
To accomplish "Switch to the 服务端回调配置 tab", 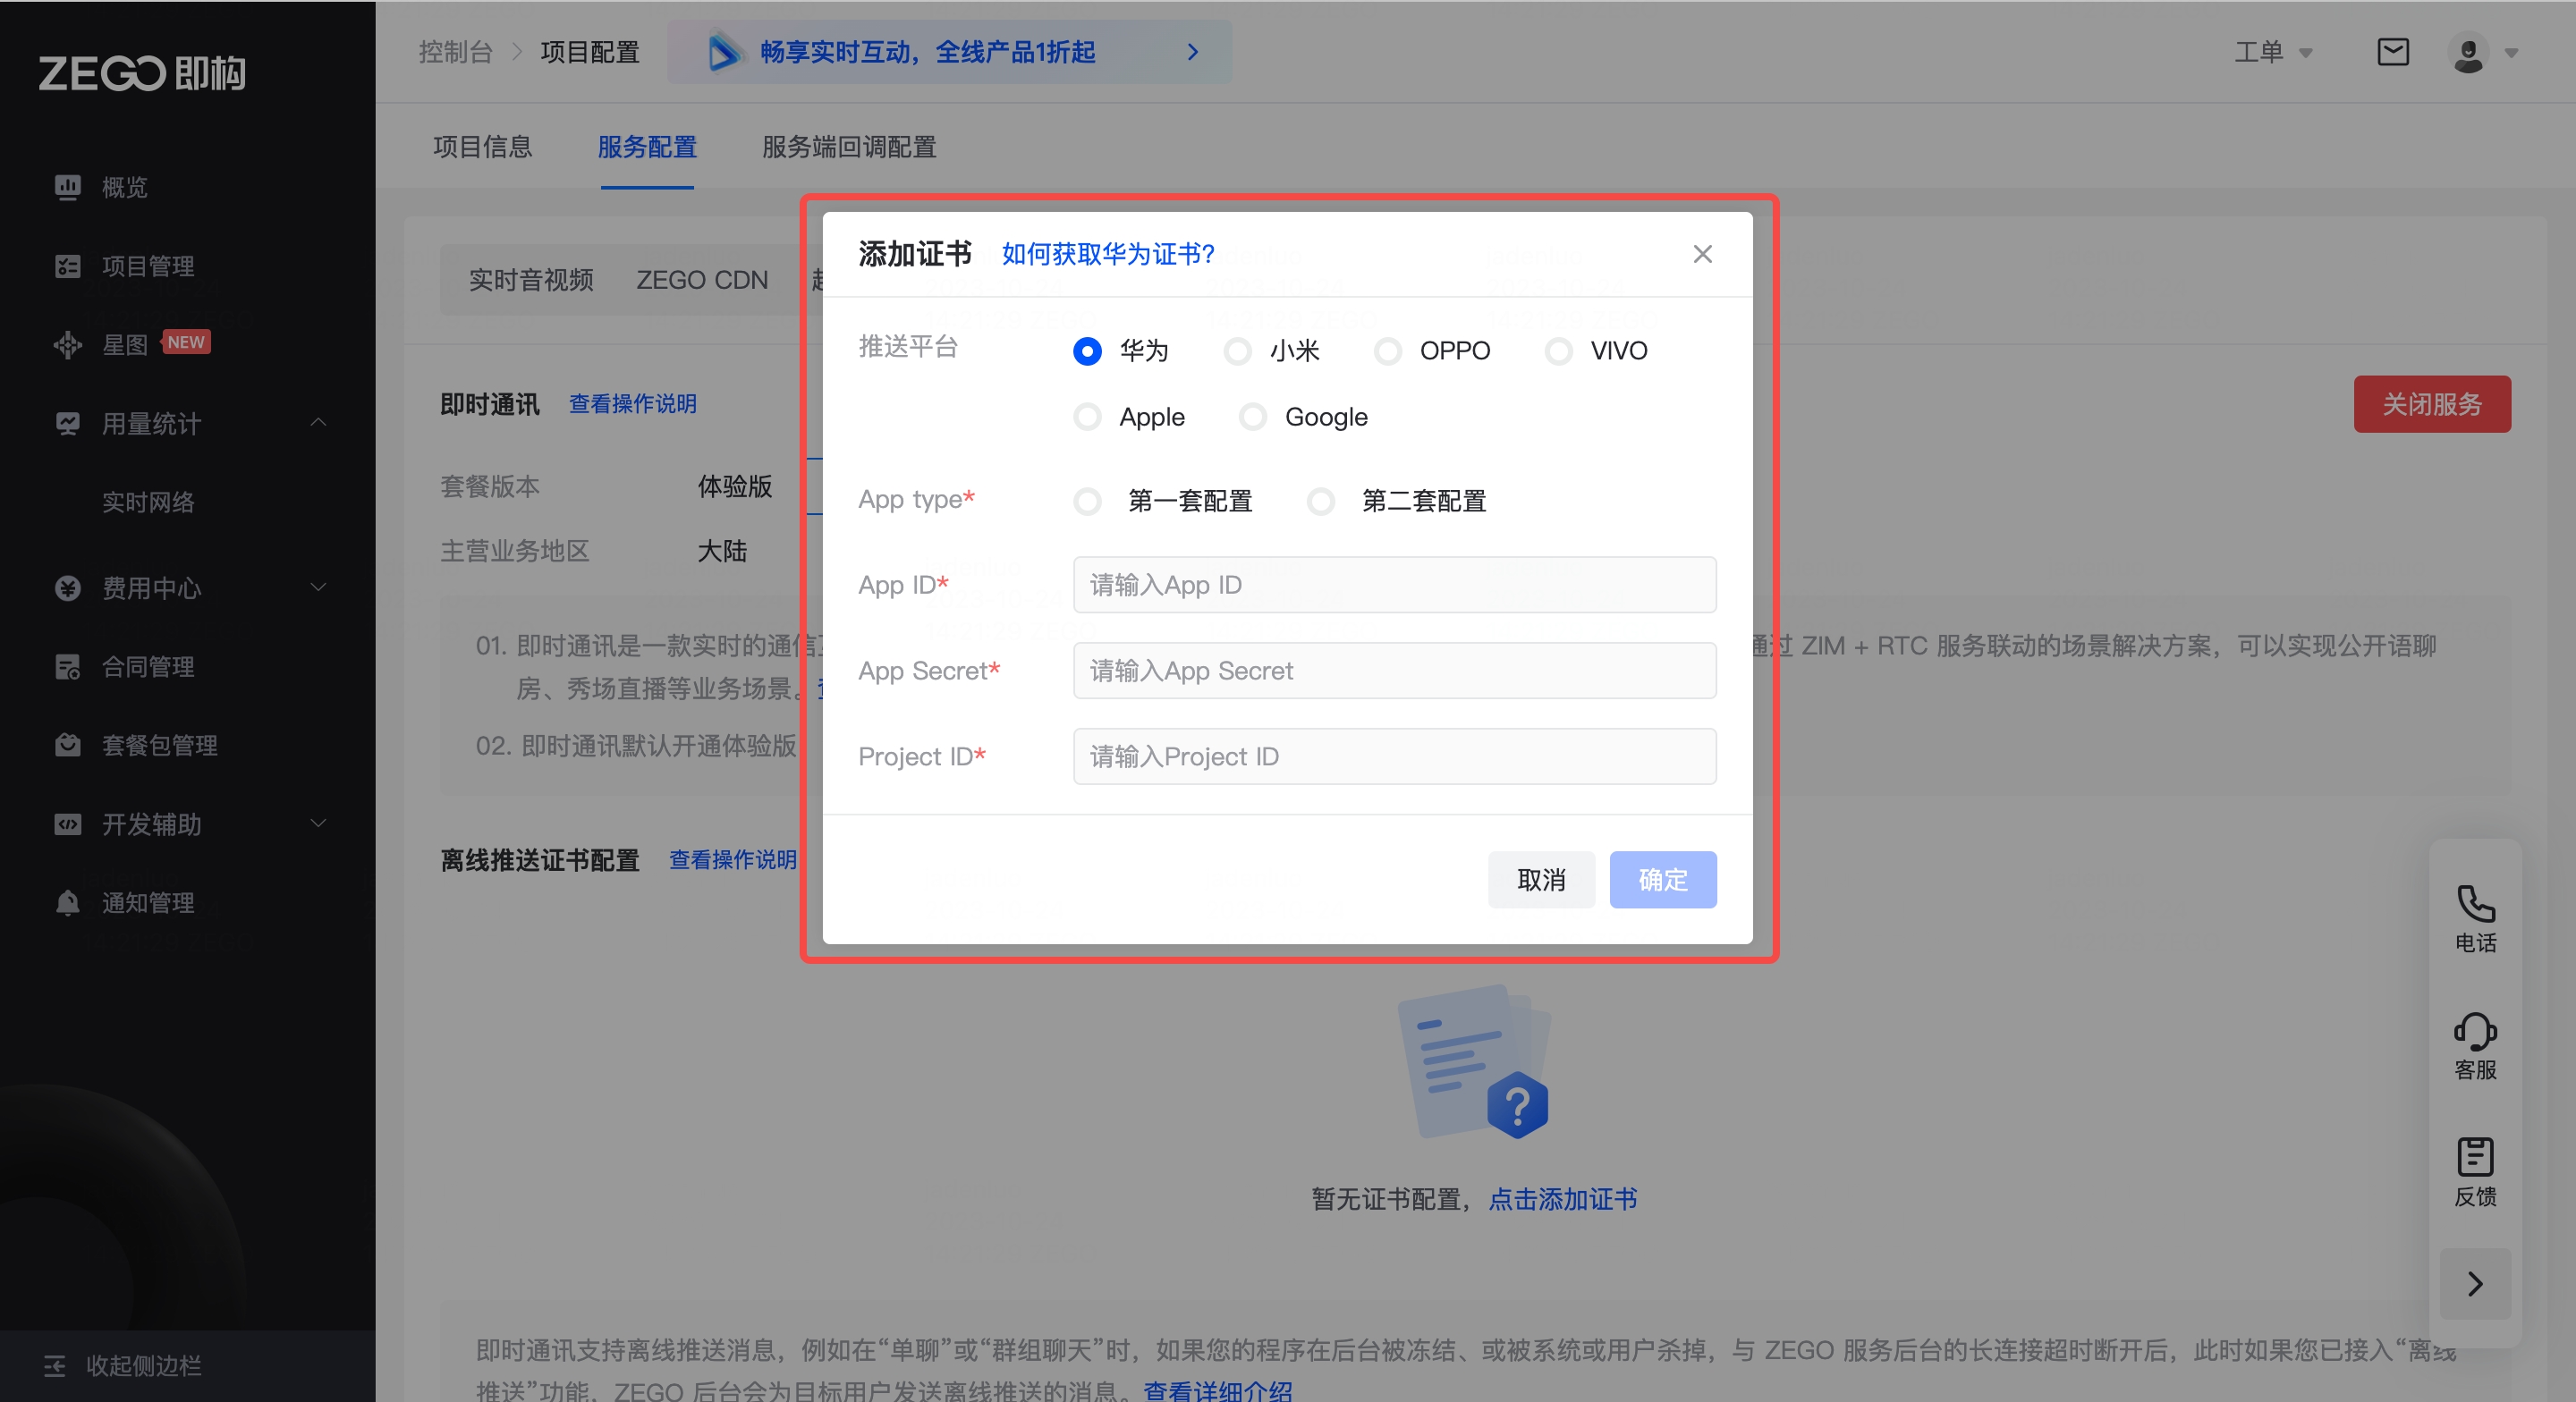I will pyautogui.click(x=849, y=147).
